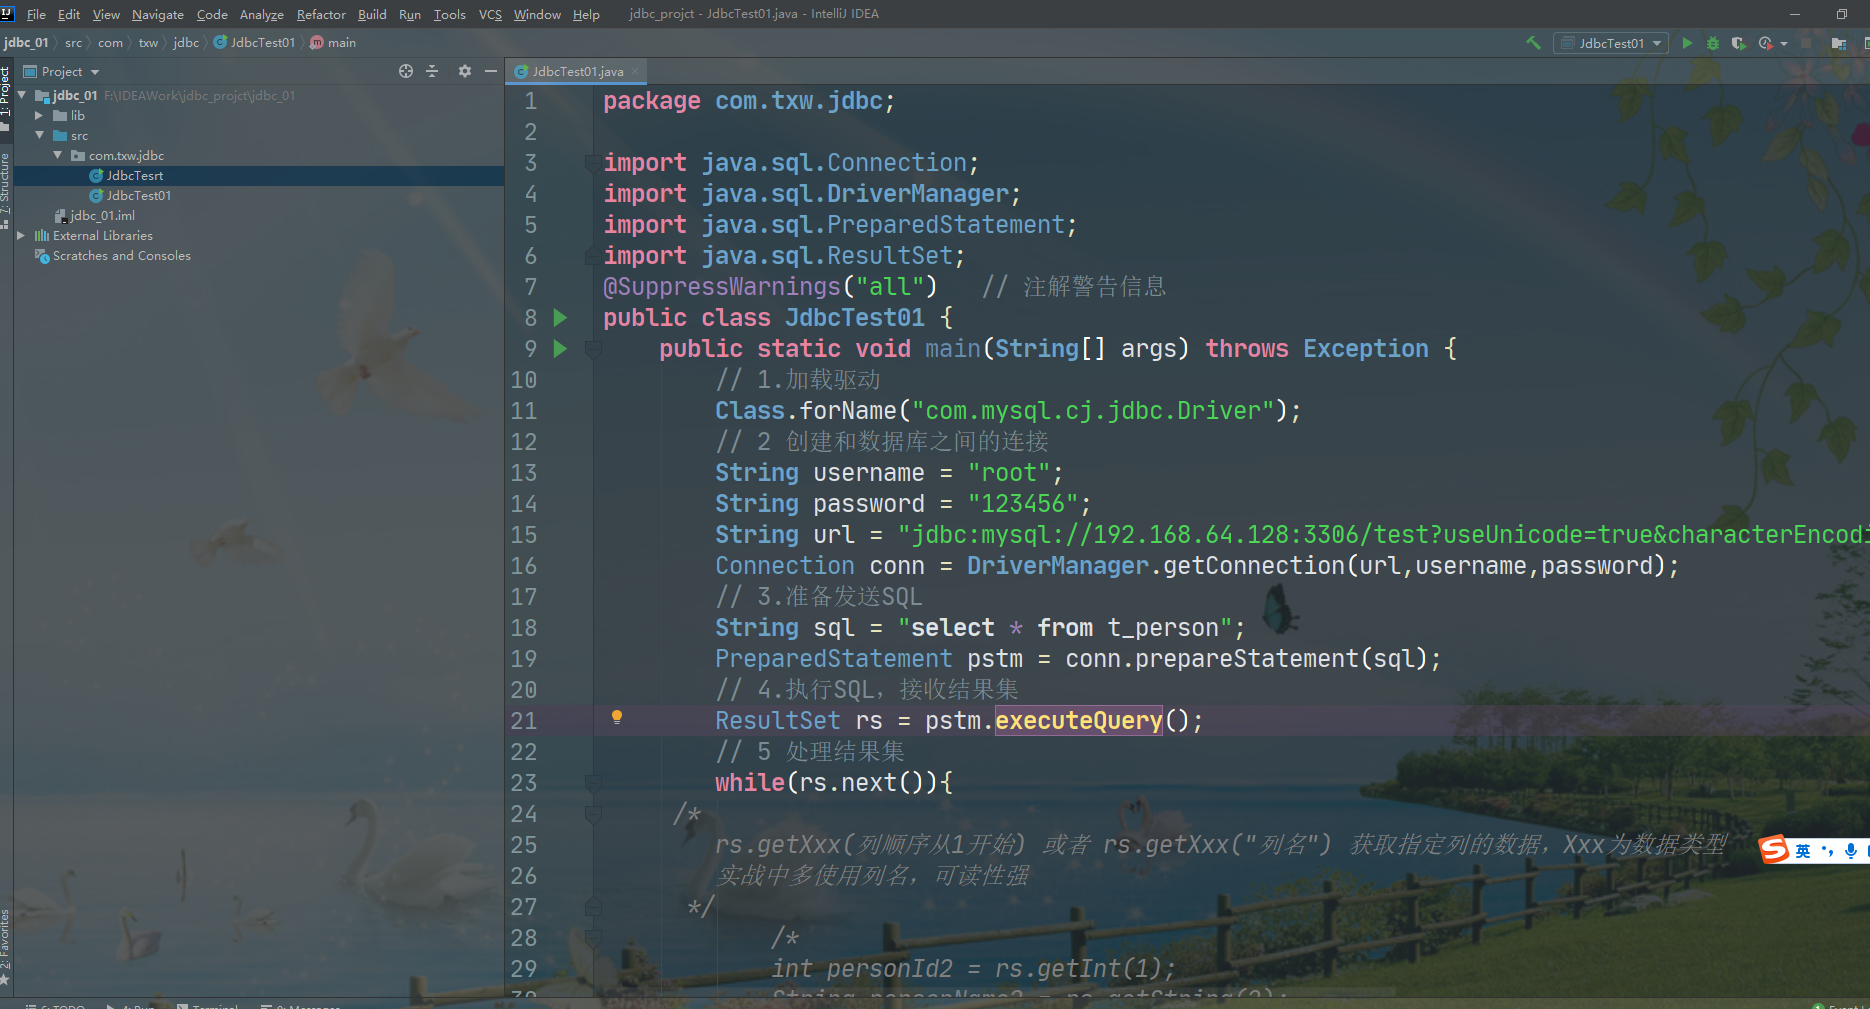Run JdbcTest01 with the green play button
Viewport: 1870px width, 1009px height.
click(1687, 43)
